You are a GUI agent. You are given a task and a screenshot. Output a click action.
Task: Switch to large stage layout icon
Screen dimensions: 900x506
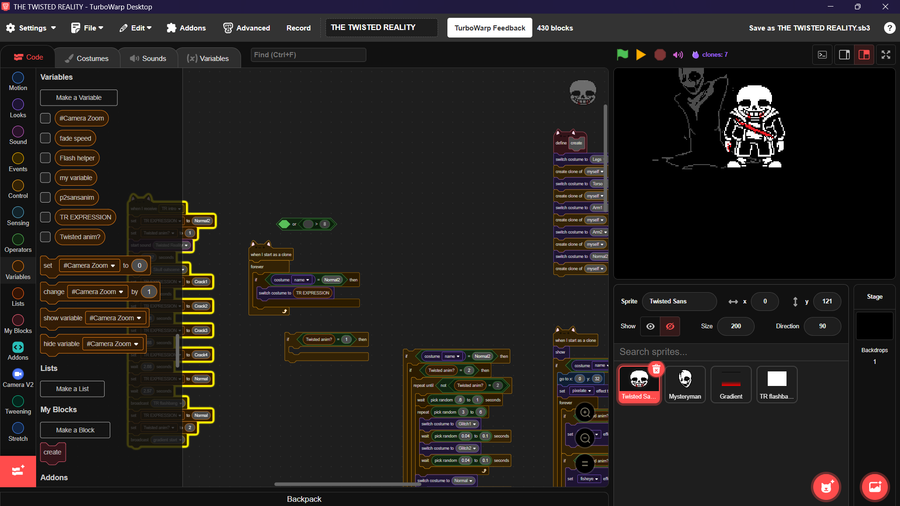864,55
